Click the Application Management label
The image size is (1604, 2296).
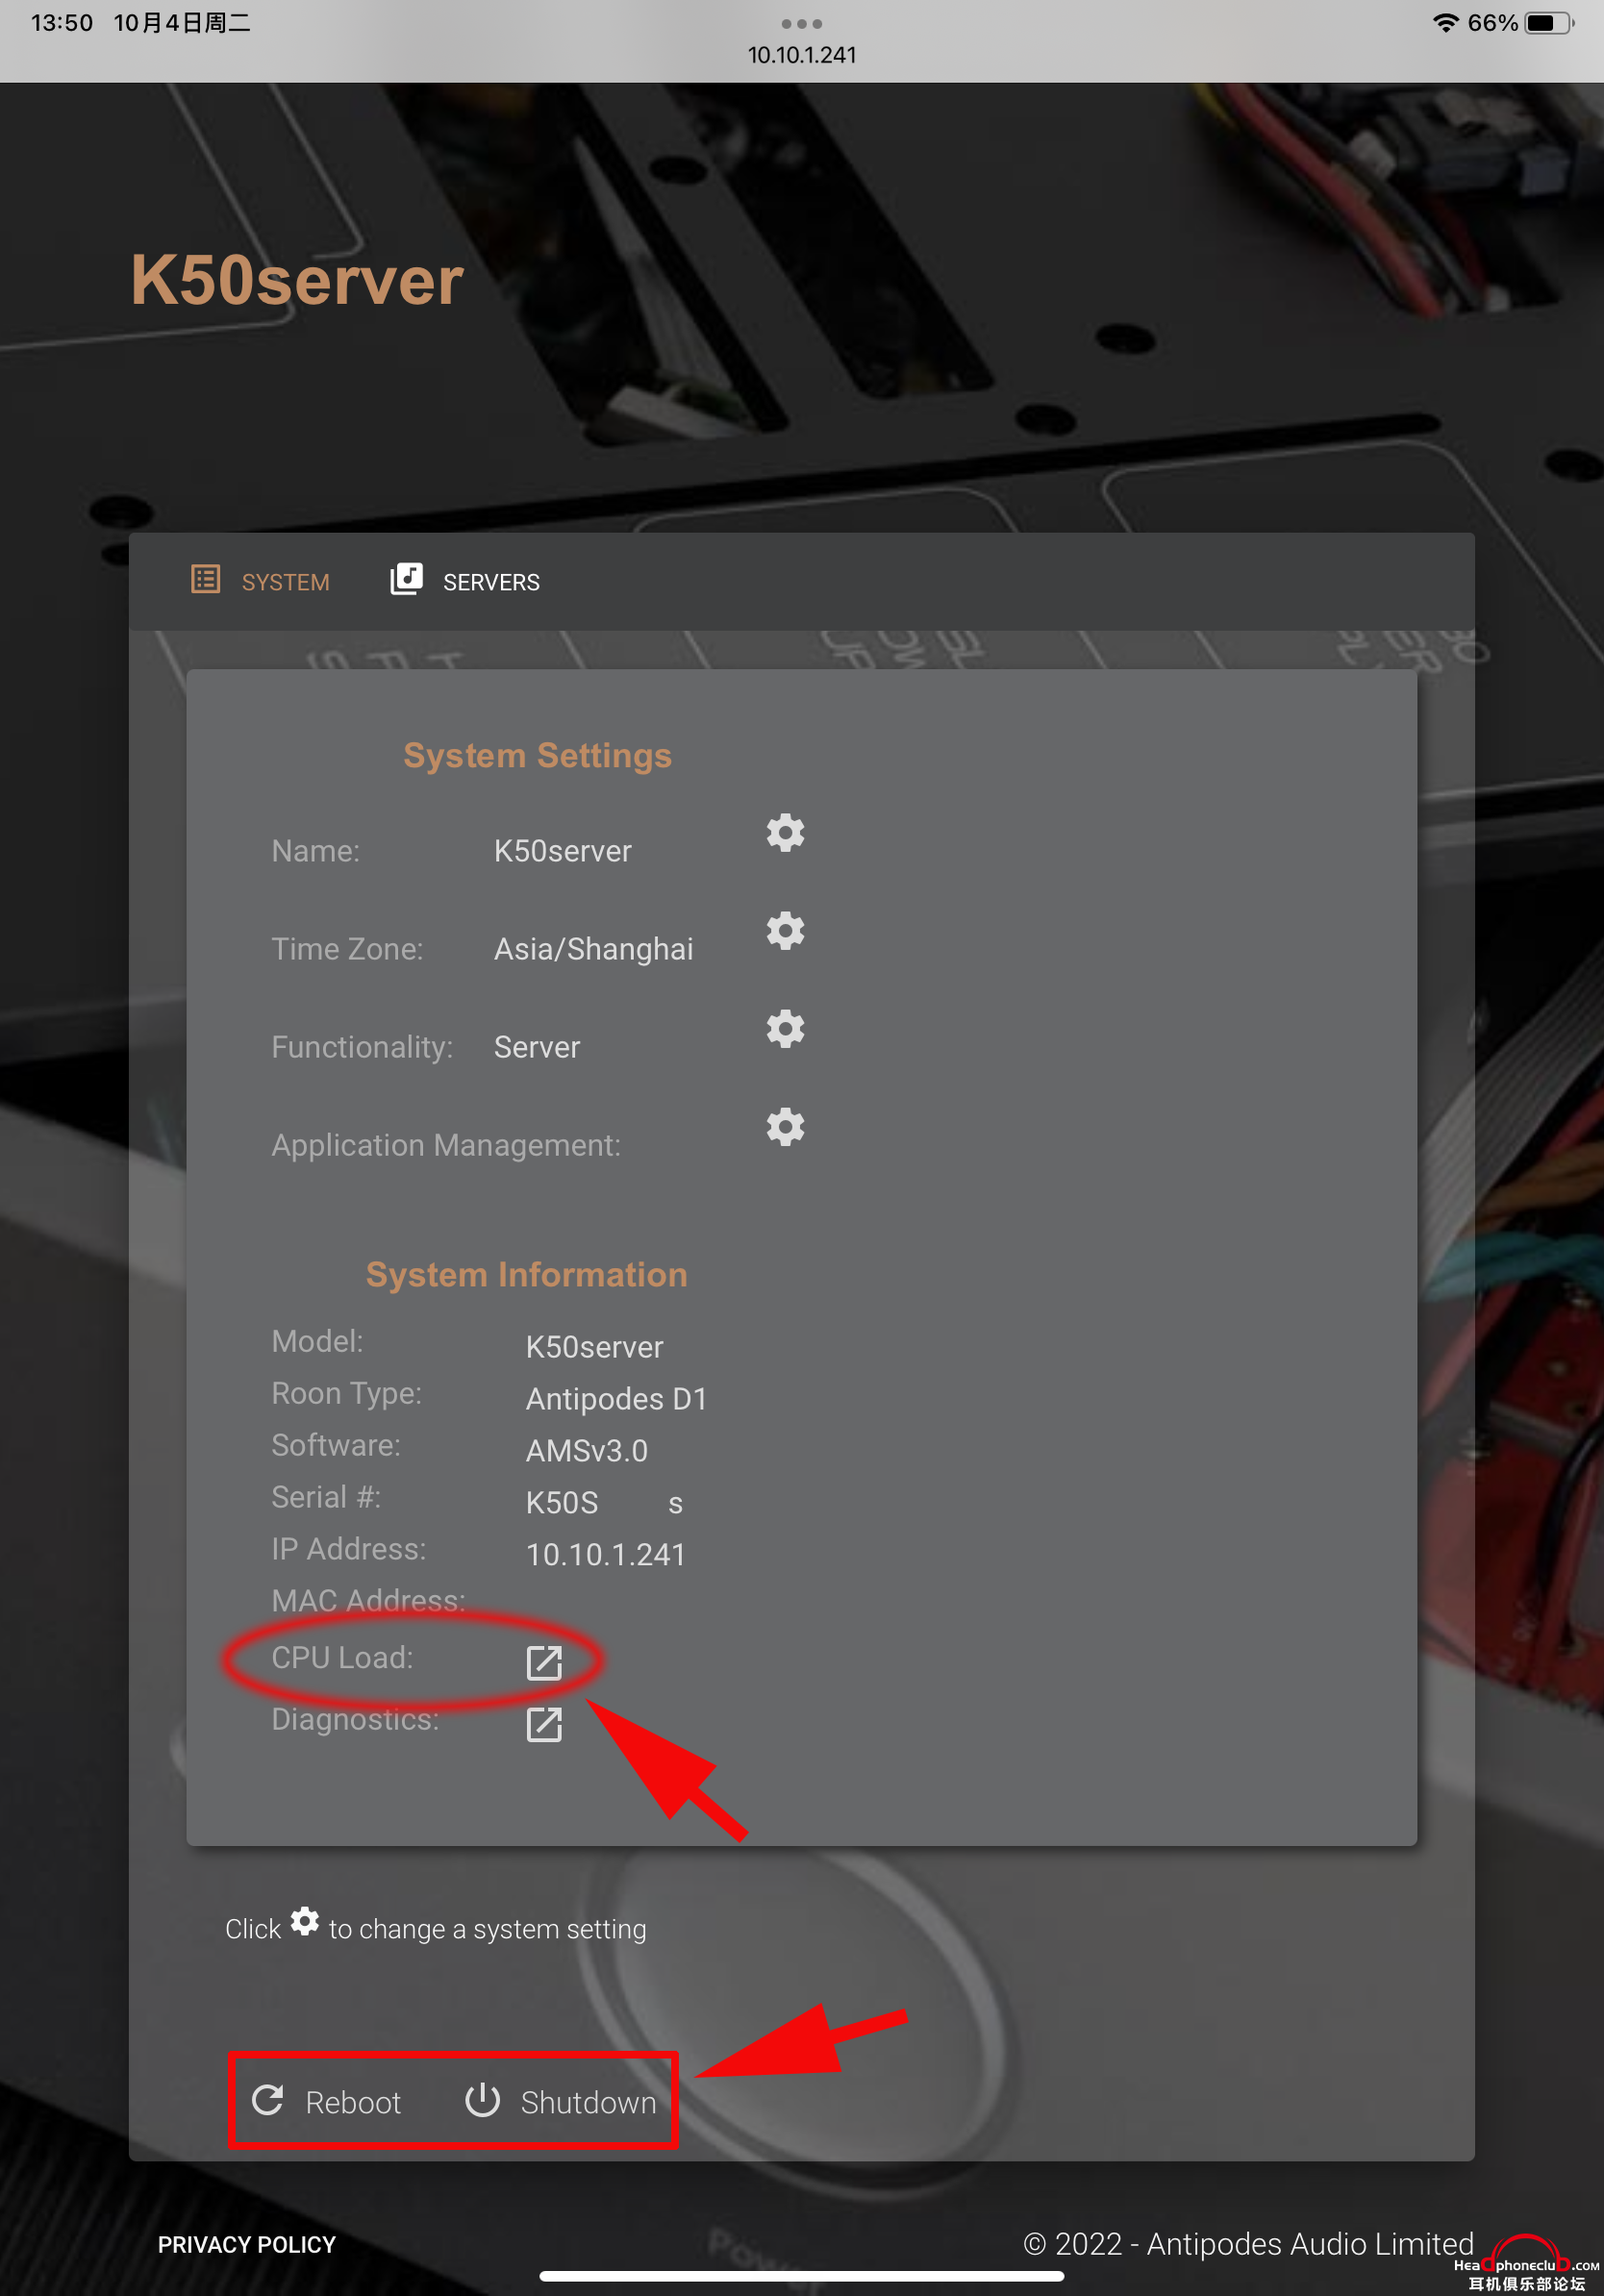[446, 1145]
